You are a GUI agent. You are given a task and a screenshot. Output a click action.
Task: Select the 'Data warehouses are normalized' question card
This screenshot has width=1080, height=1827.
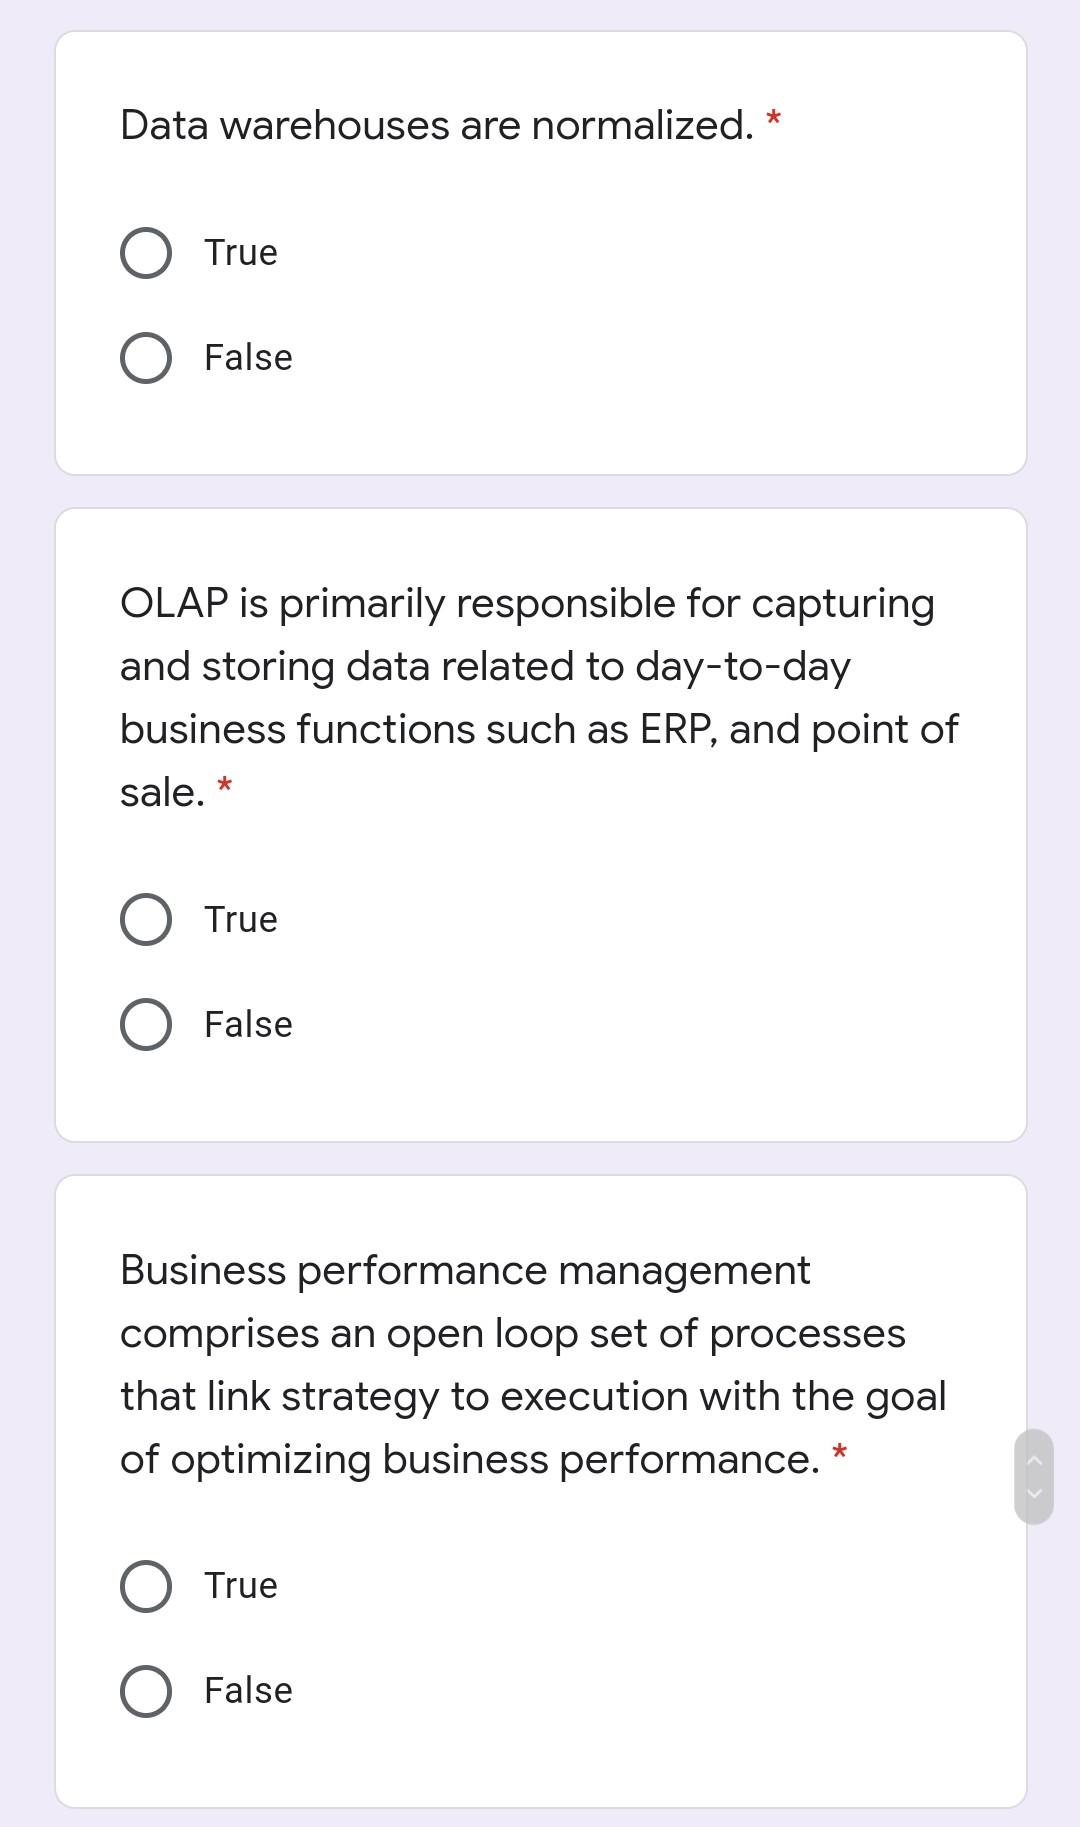tap(540, 252)
